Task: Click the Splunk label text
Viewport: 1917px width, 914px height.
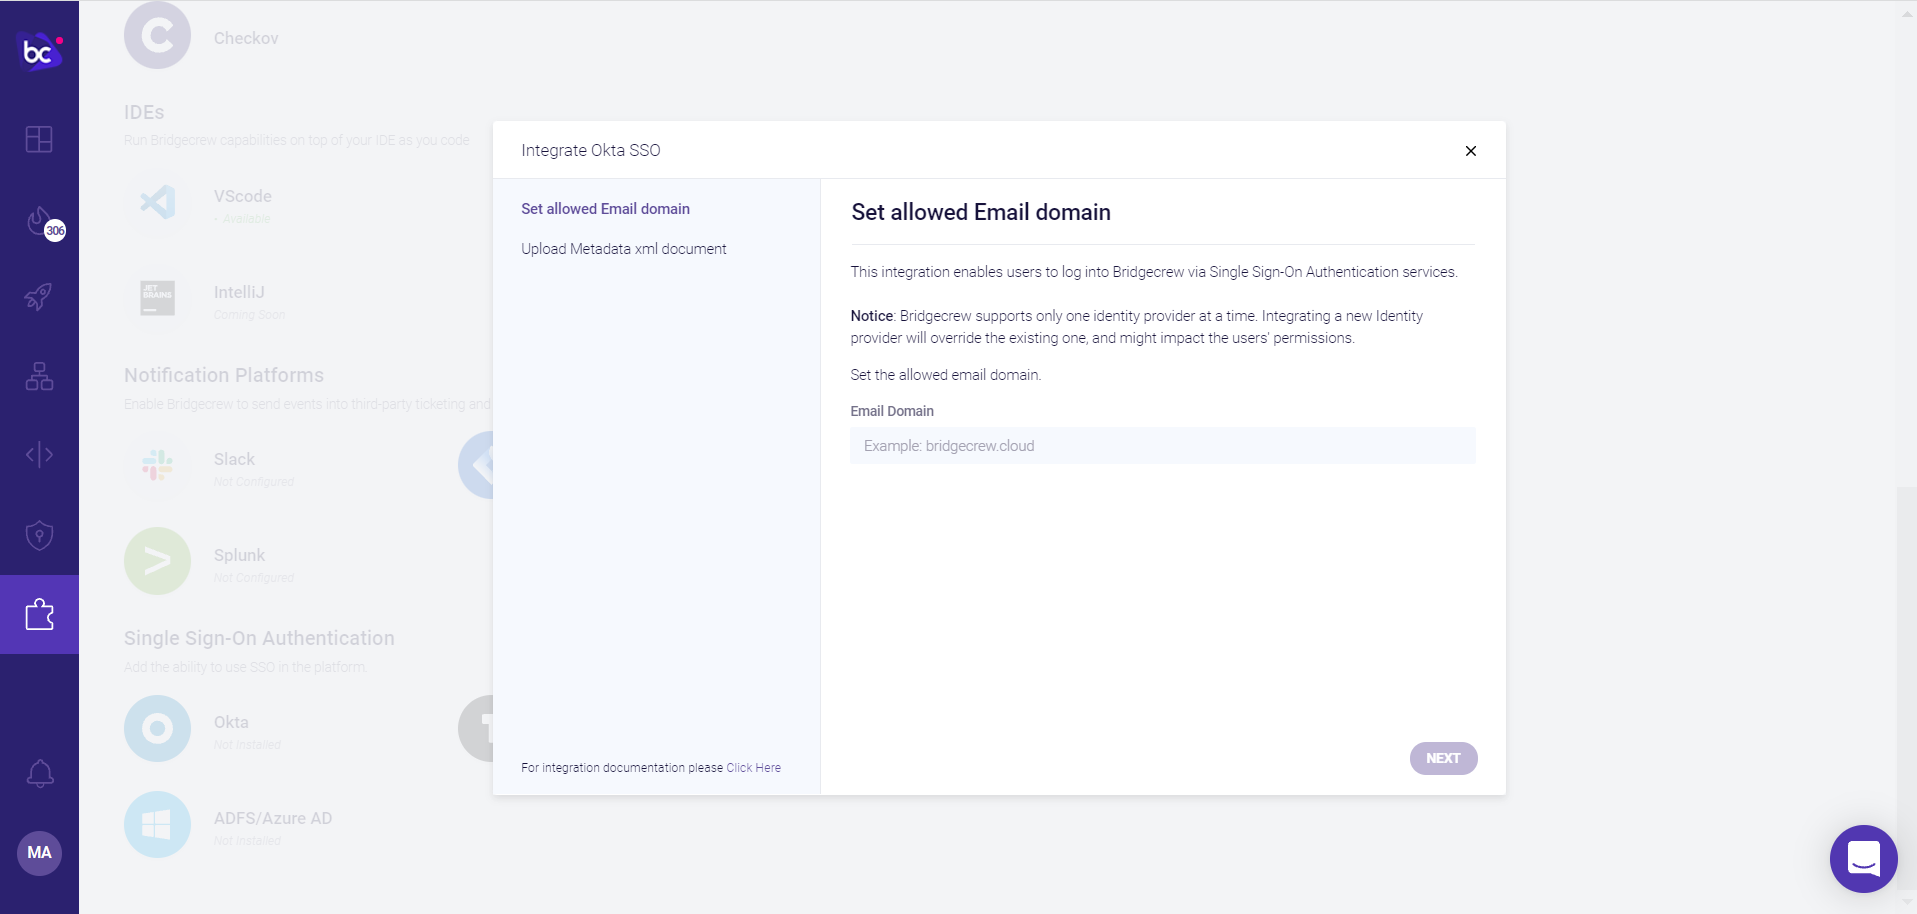Action: pyautogui.click(x=239, y=555)
